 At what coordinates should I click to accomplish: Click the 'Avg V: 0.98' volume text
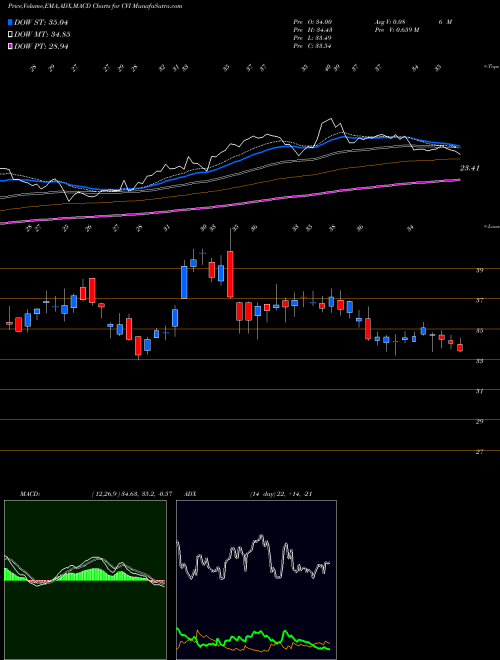390,22
